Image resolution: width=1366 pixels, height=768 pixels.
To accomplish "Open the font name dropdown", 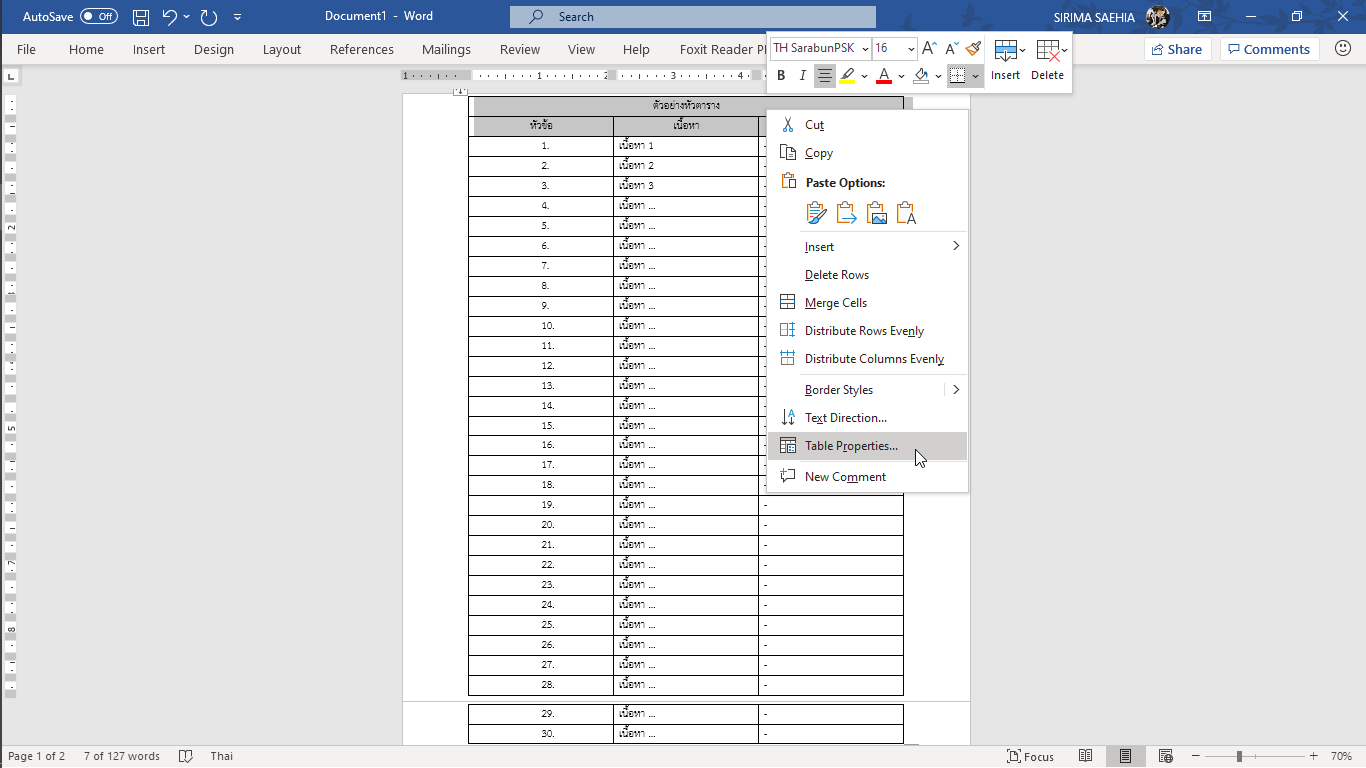I will click(863, 47).
